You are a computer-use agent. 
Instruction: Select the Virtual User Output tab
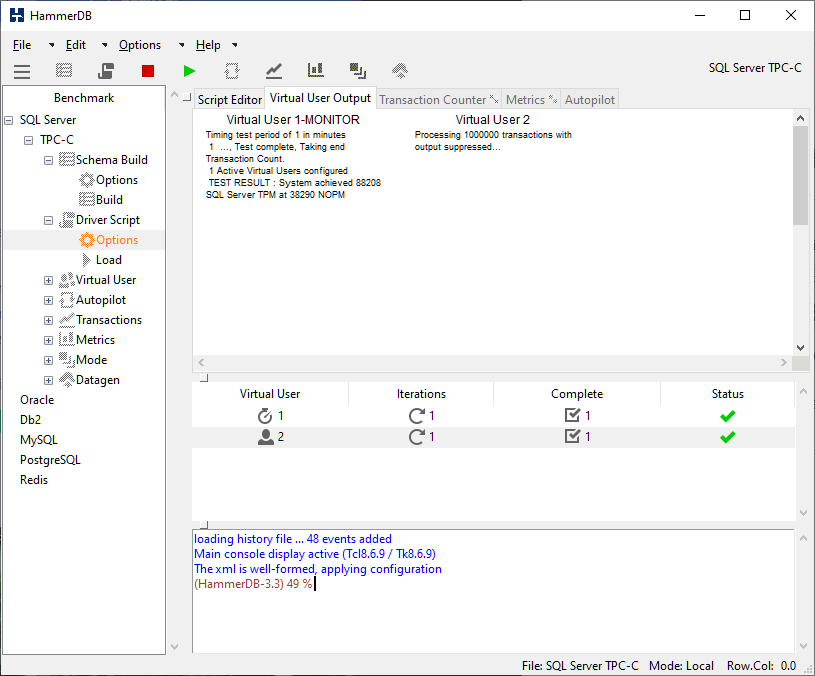point(320,98)
